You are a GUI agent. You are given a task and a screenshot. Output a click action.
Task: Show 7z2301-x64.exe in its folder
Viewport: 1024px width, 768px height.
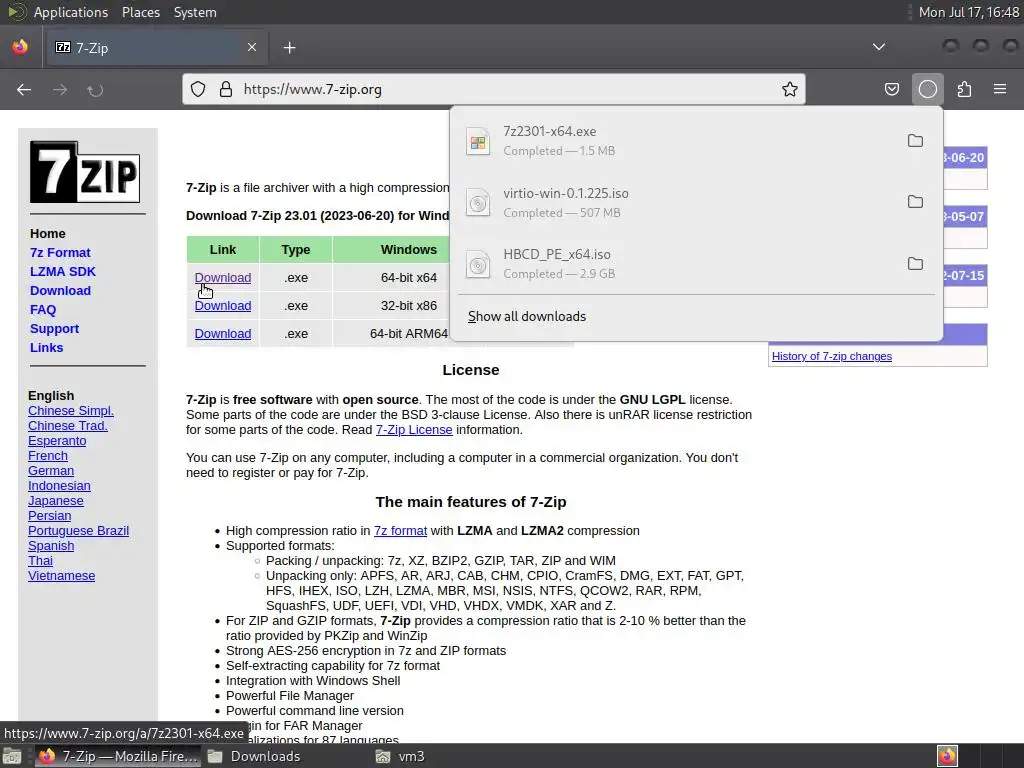coord(915,141)
